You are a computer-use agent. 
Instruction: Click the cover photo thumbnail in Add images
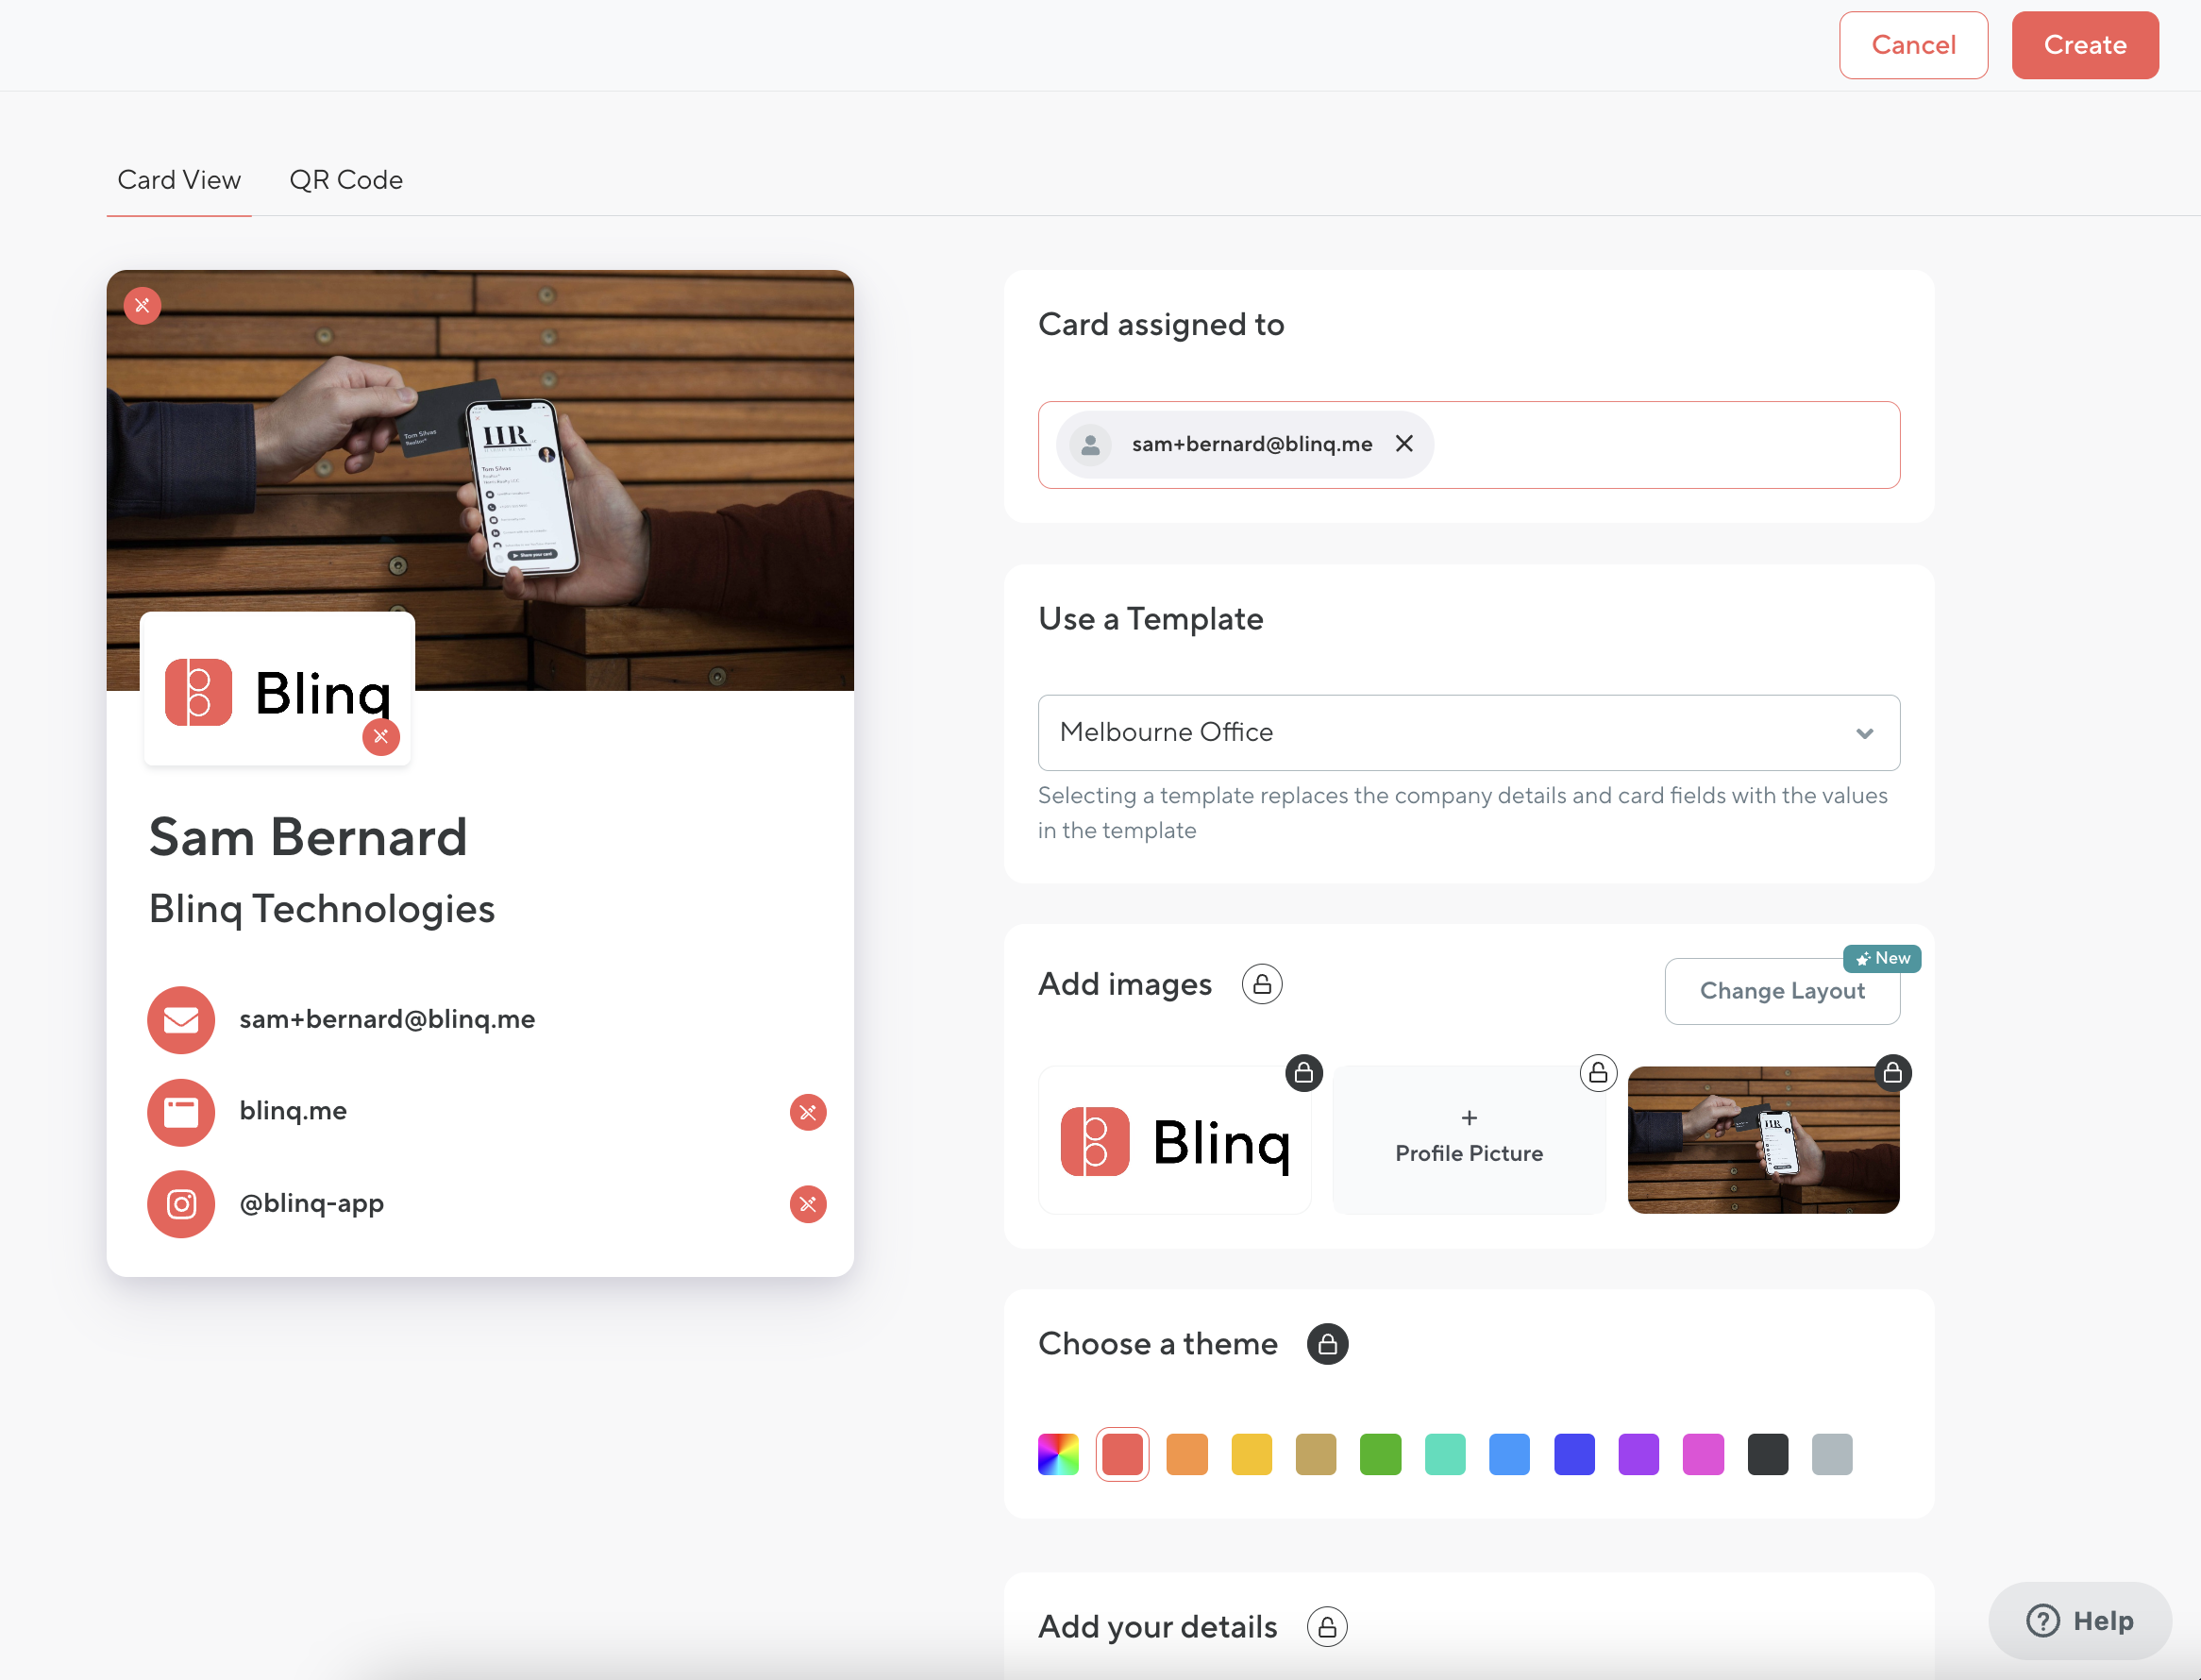coord(1763,1140)
